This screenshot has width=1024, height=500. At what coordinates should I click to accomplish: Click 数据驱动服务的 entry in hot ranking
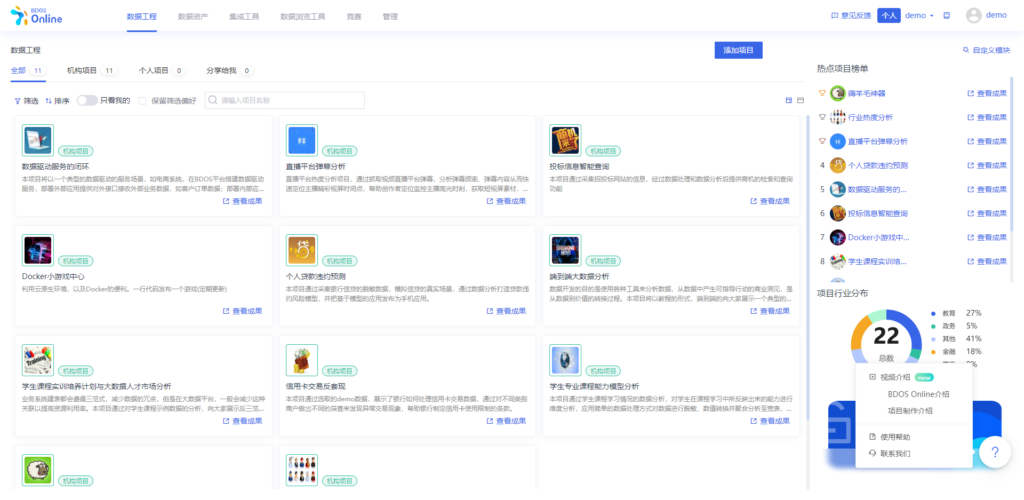876,189
